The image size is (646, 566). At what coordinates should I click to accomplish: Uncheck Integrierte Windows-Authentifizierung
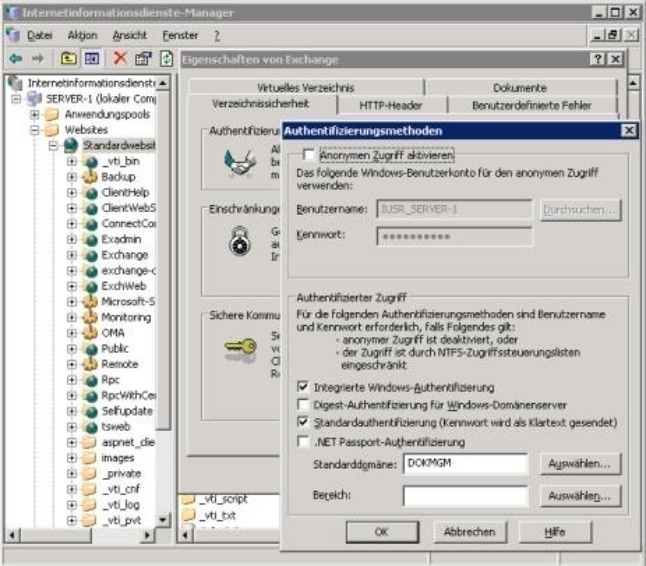pyautogui.click(x=303, y=387)
